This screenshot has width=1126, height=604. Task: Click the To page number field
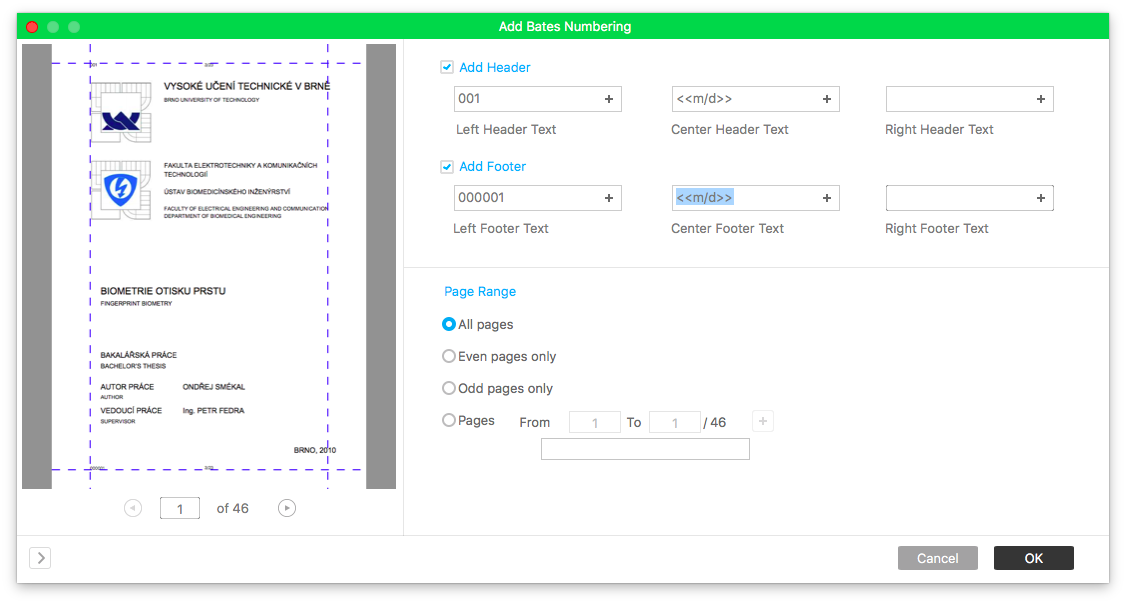[674, 422]
